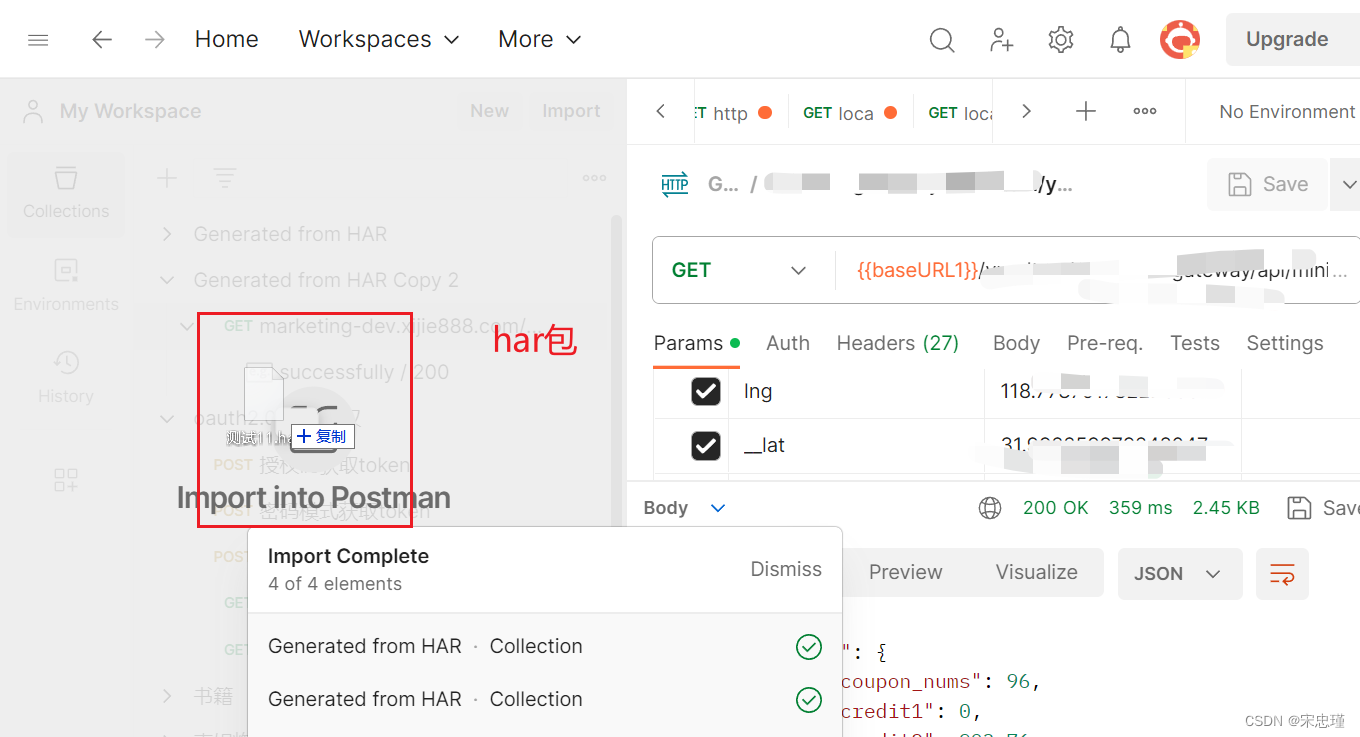Open the JSON format dropdown
Image resolution: width=1360 pixels, height=737 pixels.
tap(1180, 574)
